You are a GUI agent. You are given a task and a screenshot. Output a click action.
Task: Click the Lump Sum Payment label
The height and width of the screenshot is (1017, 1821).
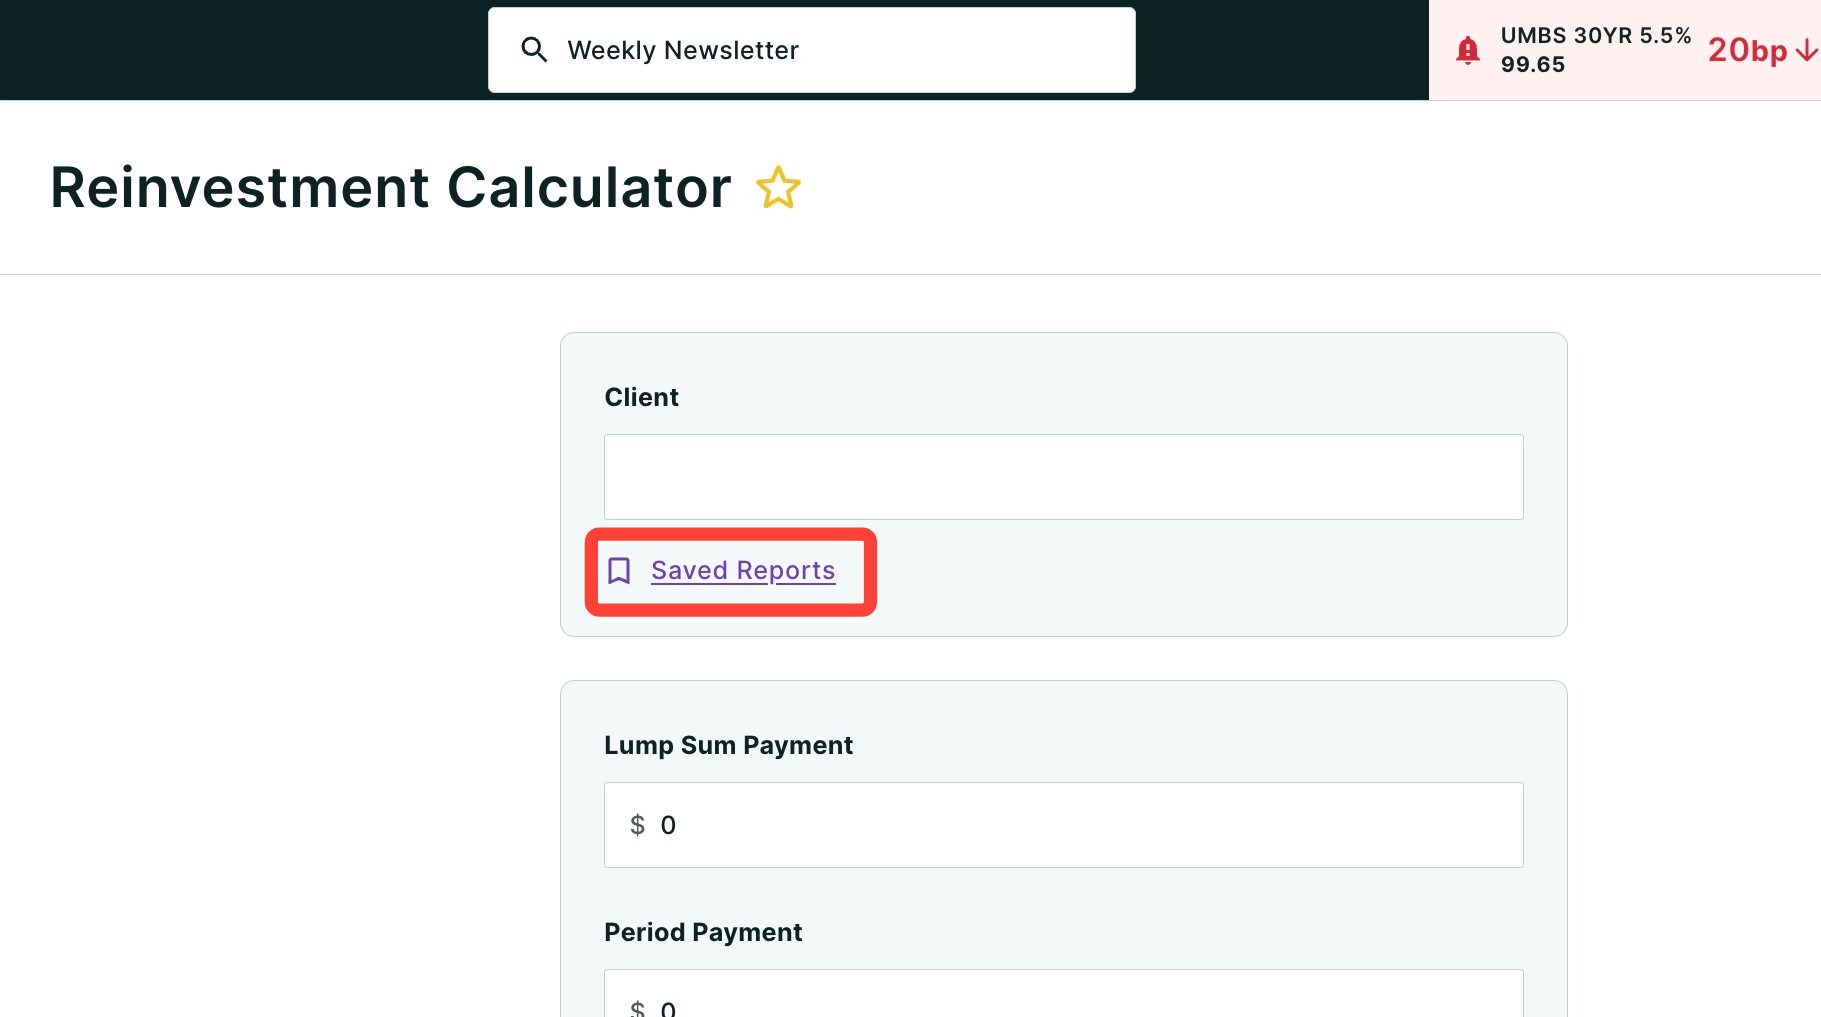pyautogui.click(x=728, y=745)
